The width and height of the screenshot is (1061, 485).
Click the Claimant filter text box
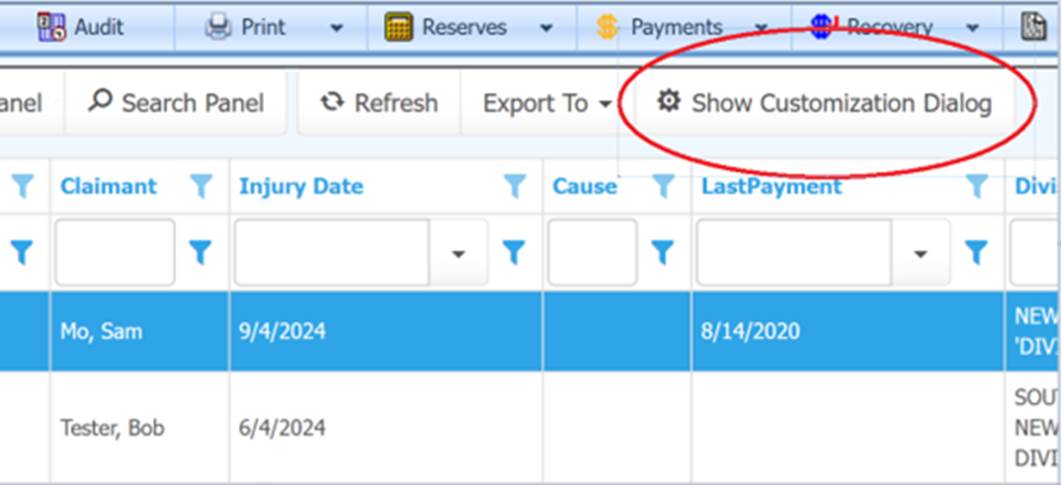tap(115, 253)
